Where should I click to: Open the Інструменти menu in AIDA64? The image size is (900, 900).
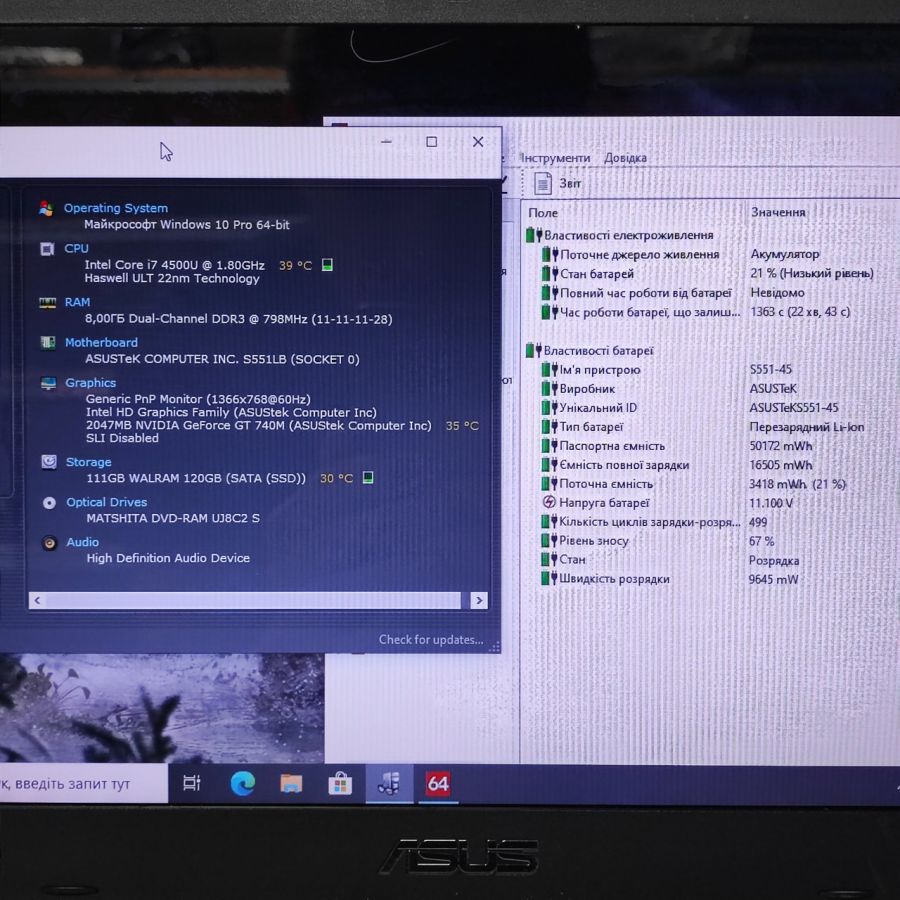click(555, 158)
